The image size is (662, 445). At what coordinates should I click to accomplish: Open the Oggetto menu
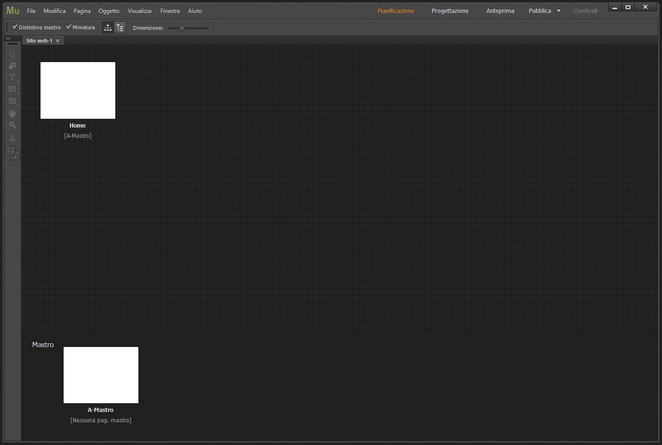tap(109, 11)
